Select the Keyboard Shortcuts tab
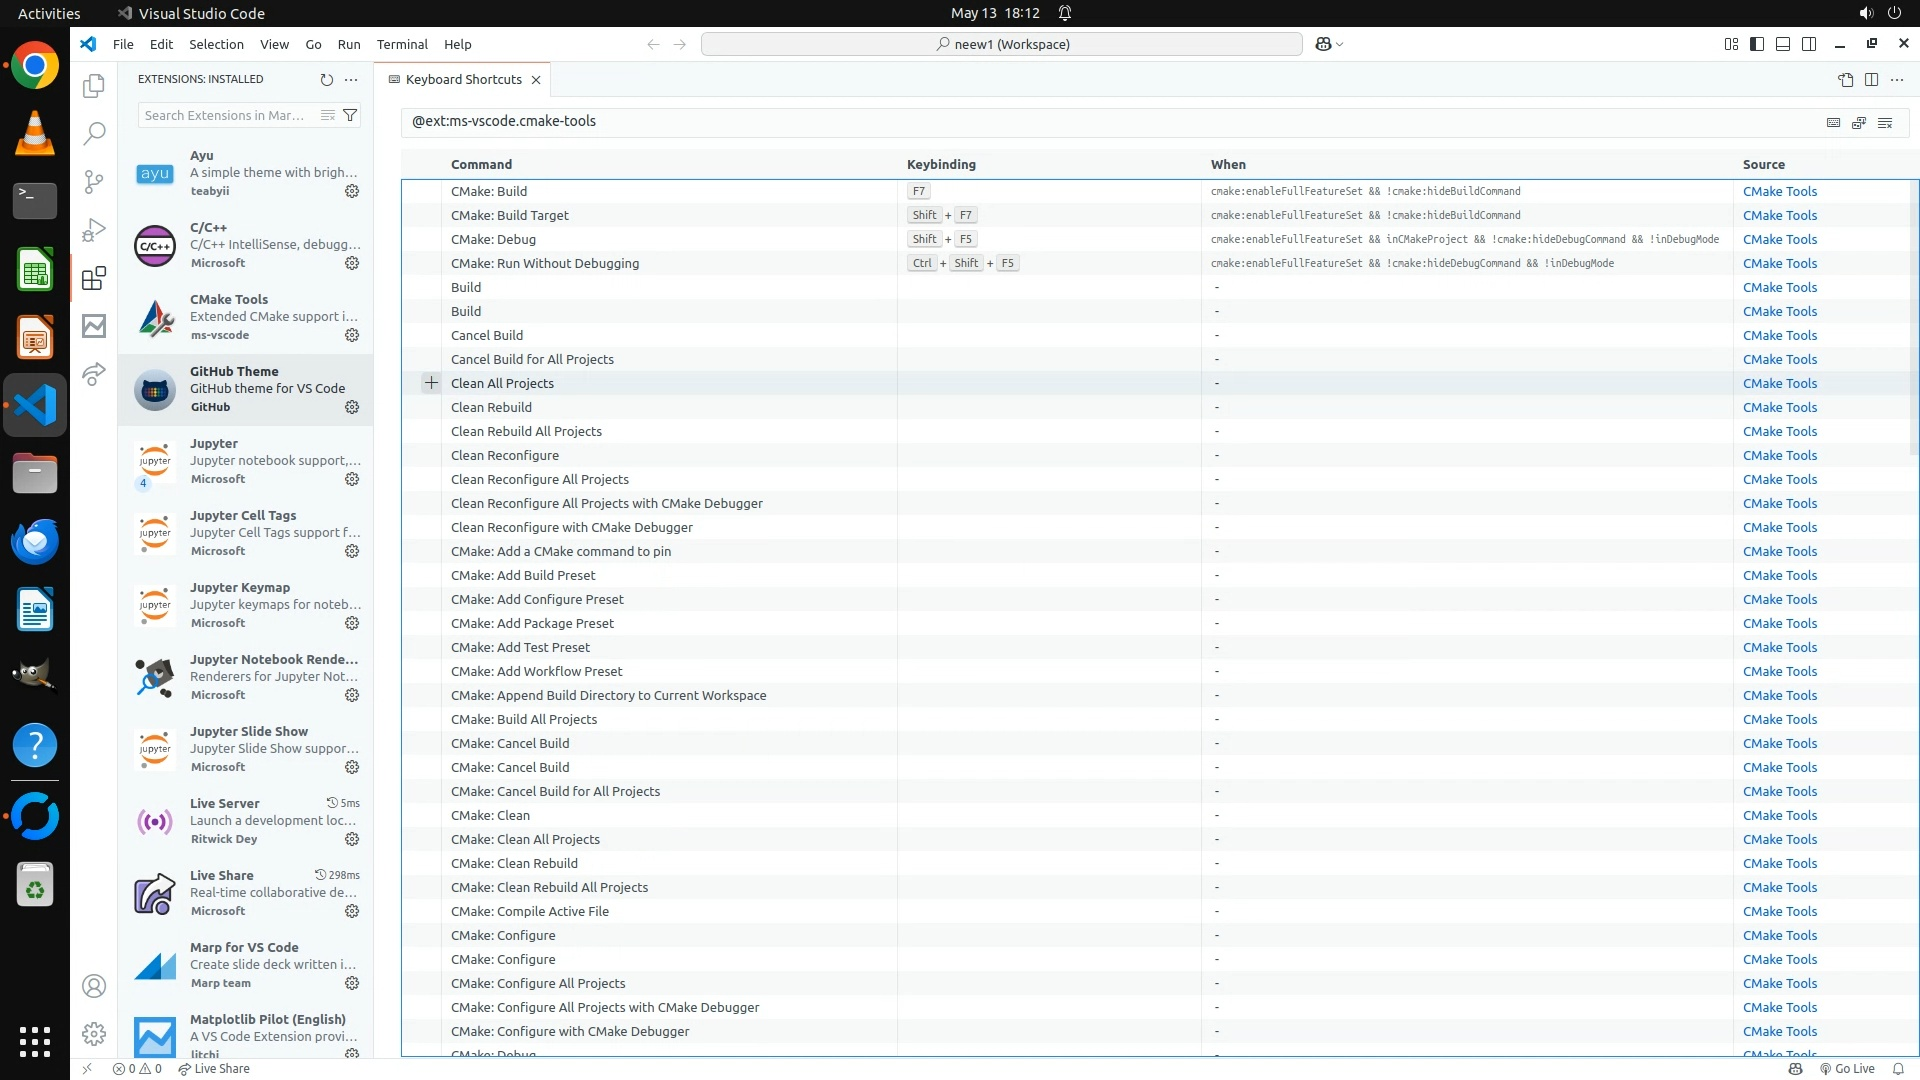 (463, 79)
